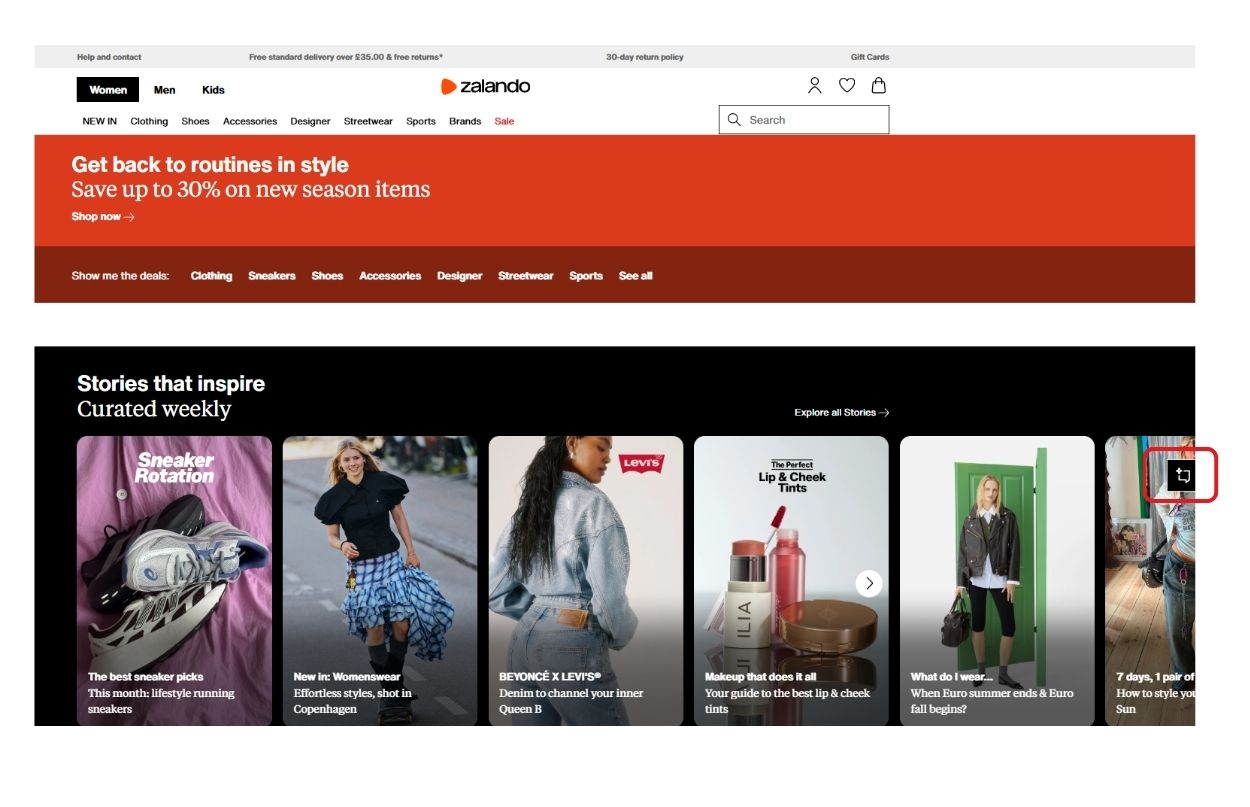Image resolution: width=1250 pixels, height=807 pixels.
Task: Show Sneakers deals in the banner
Action: [x=272, y=276]
